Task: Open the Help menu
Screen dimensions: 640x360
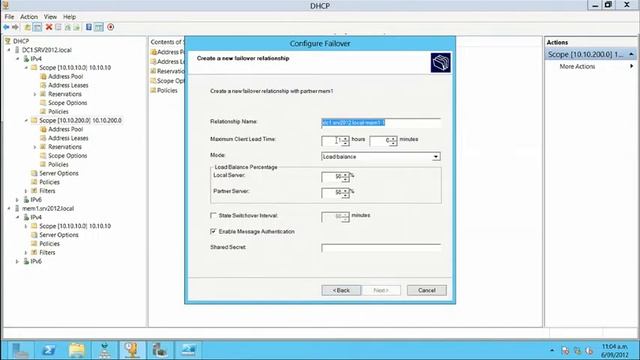Action: [x=69, y=17]
